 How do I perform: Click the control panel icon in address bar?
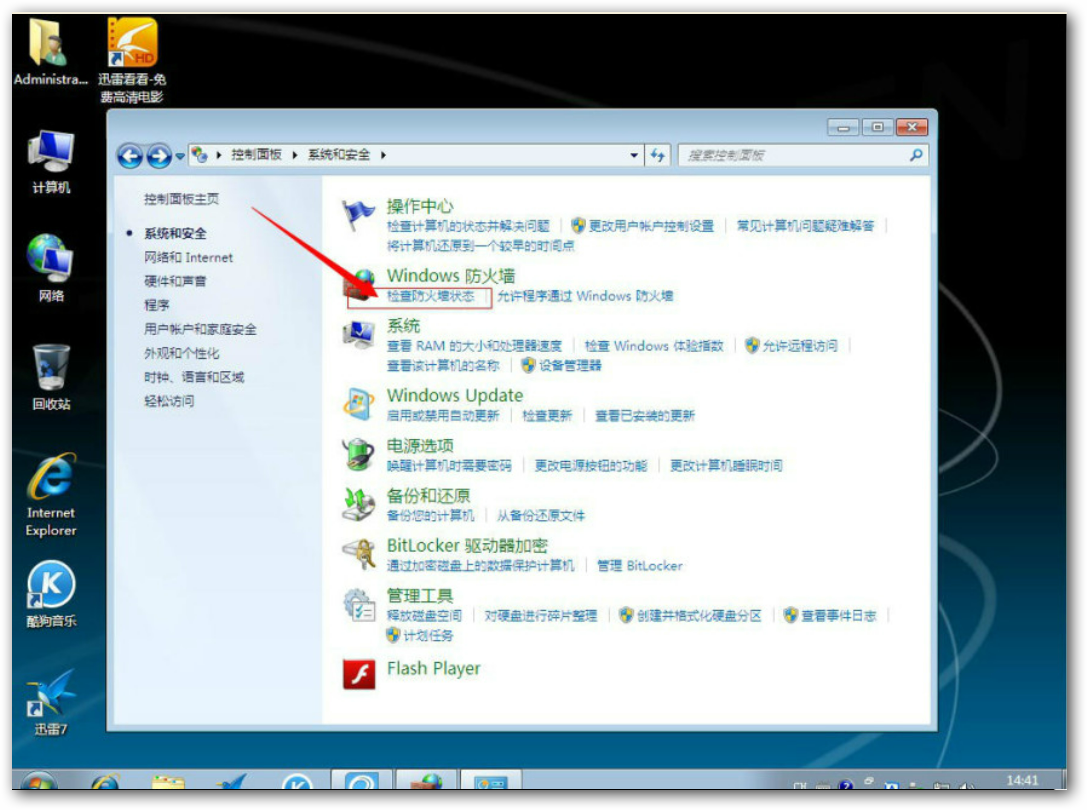click(x=200, y=155)
